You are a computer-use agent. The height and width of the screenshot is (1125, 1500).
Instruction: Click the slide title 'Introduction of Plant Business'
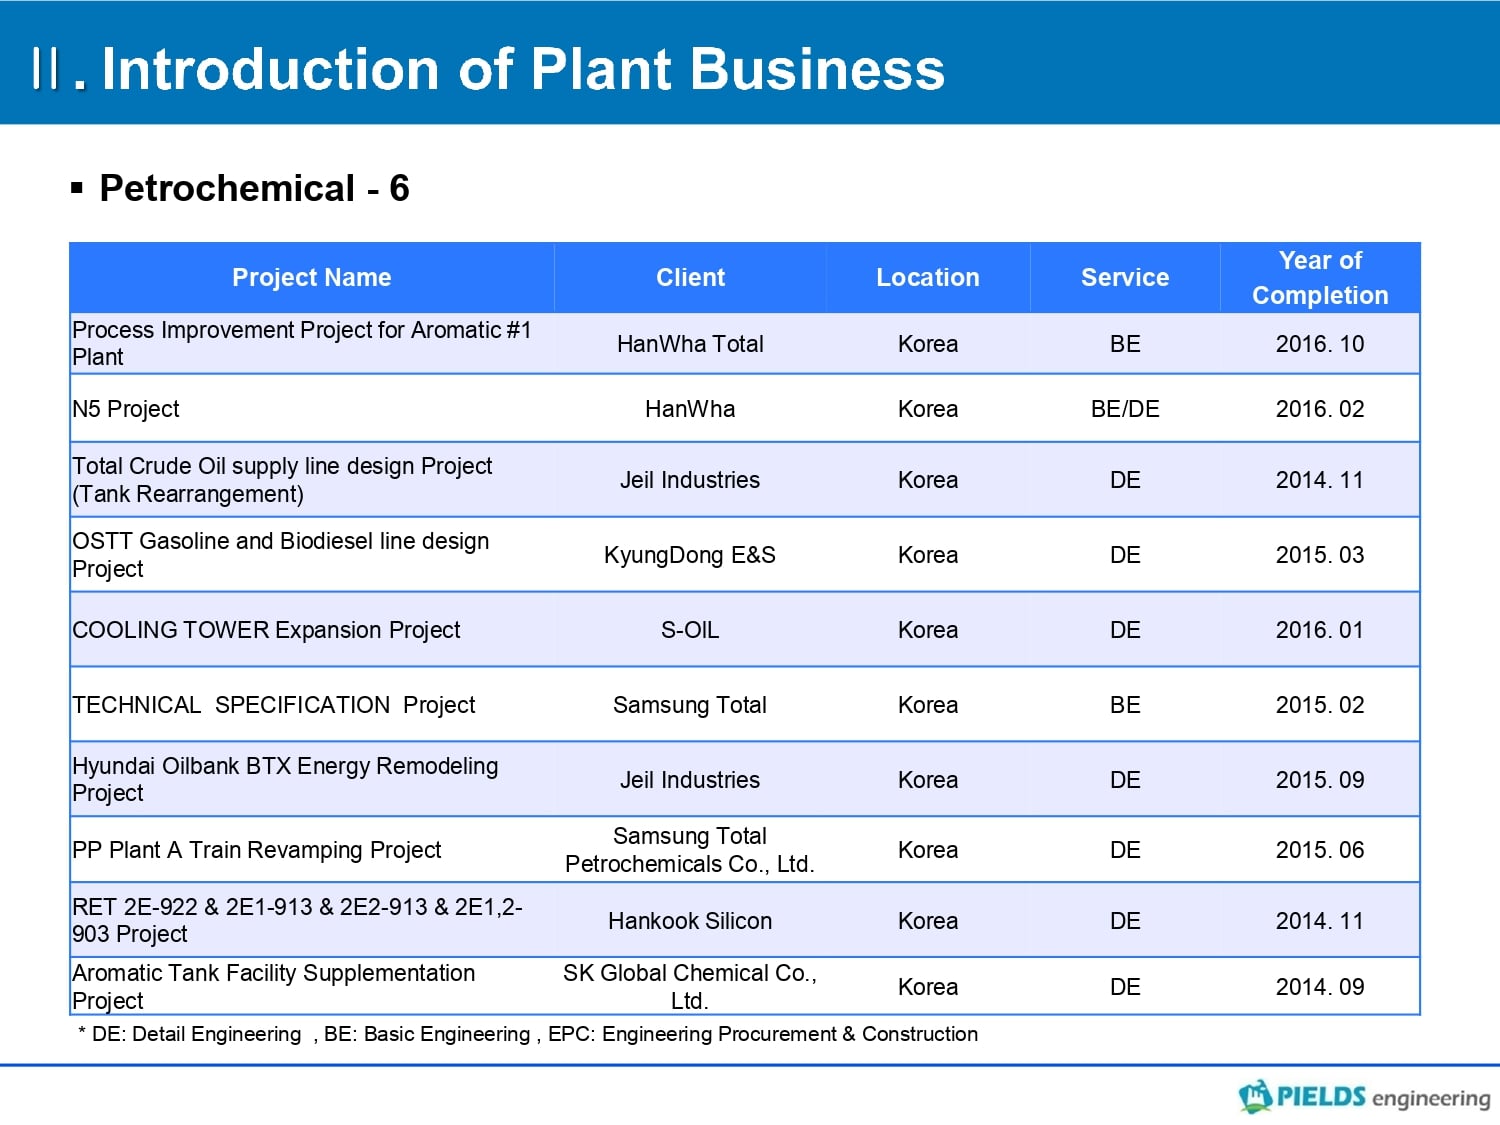click(523, 69)
